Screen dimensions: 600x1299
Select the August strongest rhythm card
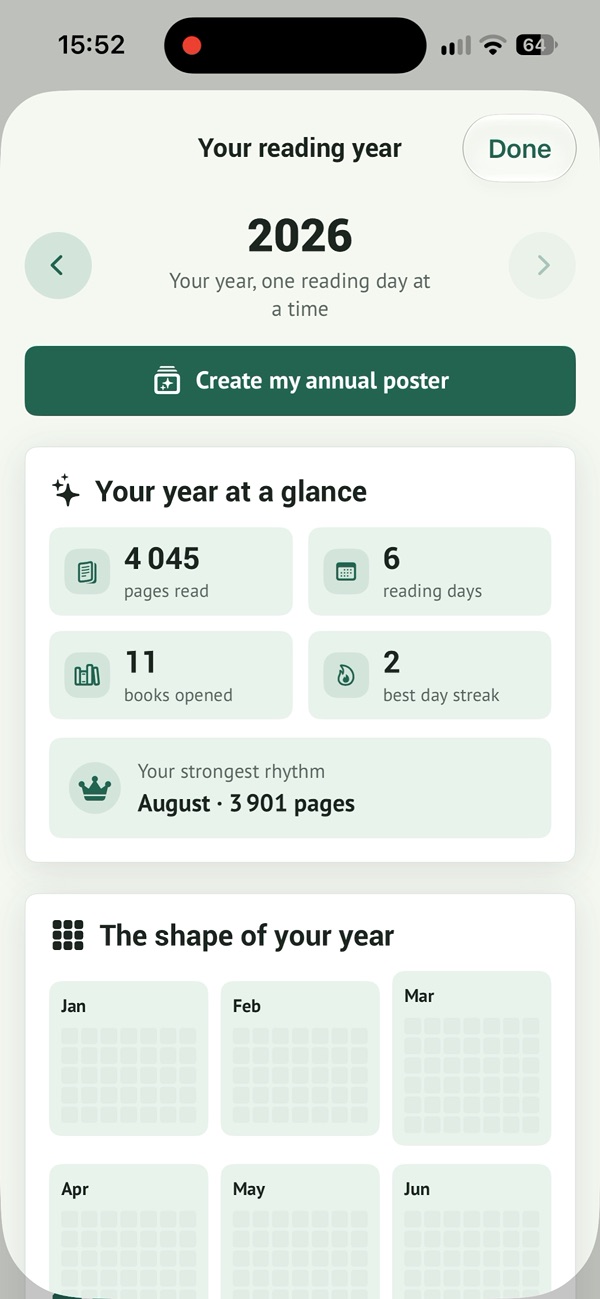pos(300,788)
